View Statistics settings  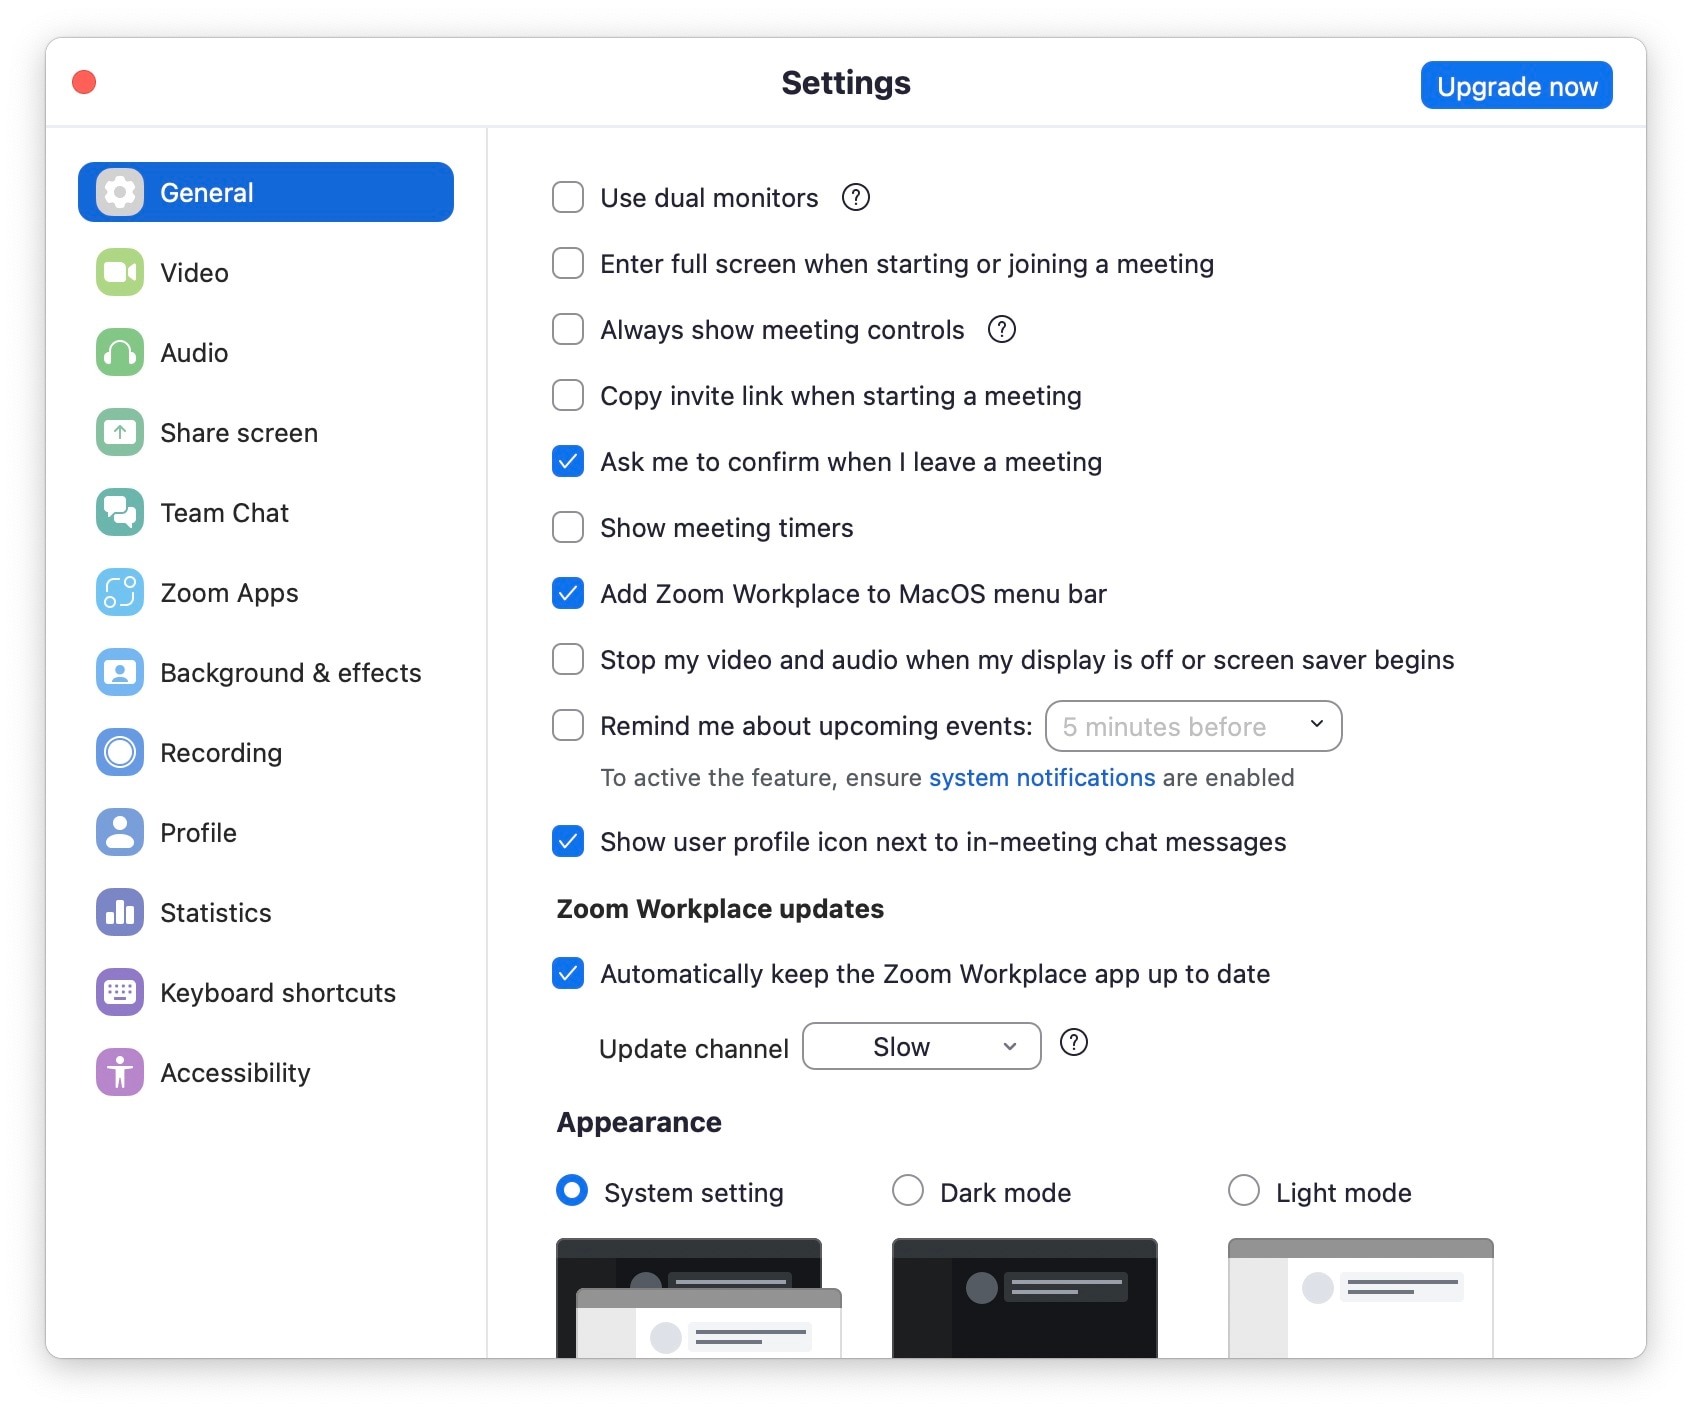click(266, 912)
